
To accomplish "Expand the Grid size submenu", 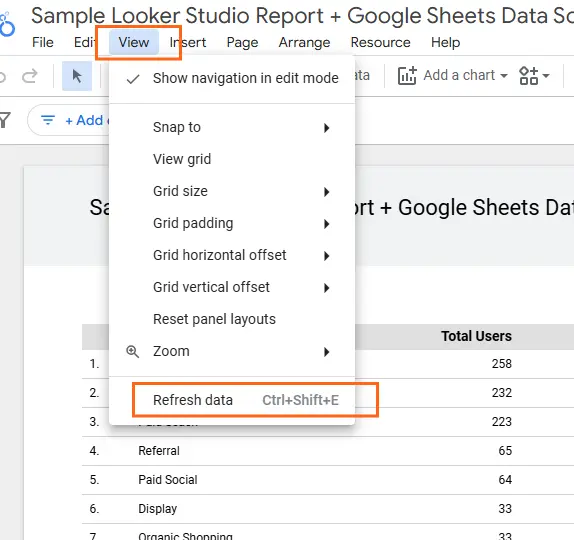I will (232, 191).
